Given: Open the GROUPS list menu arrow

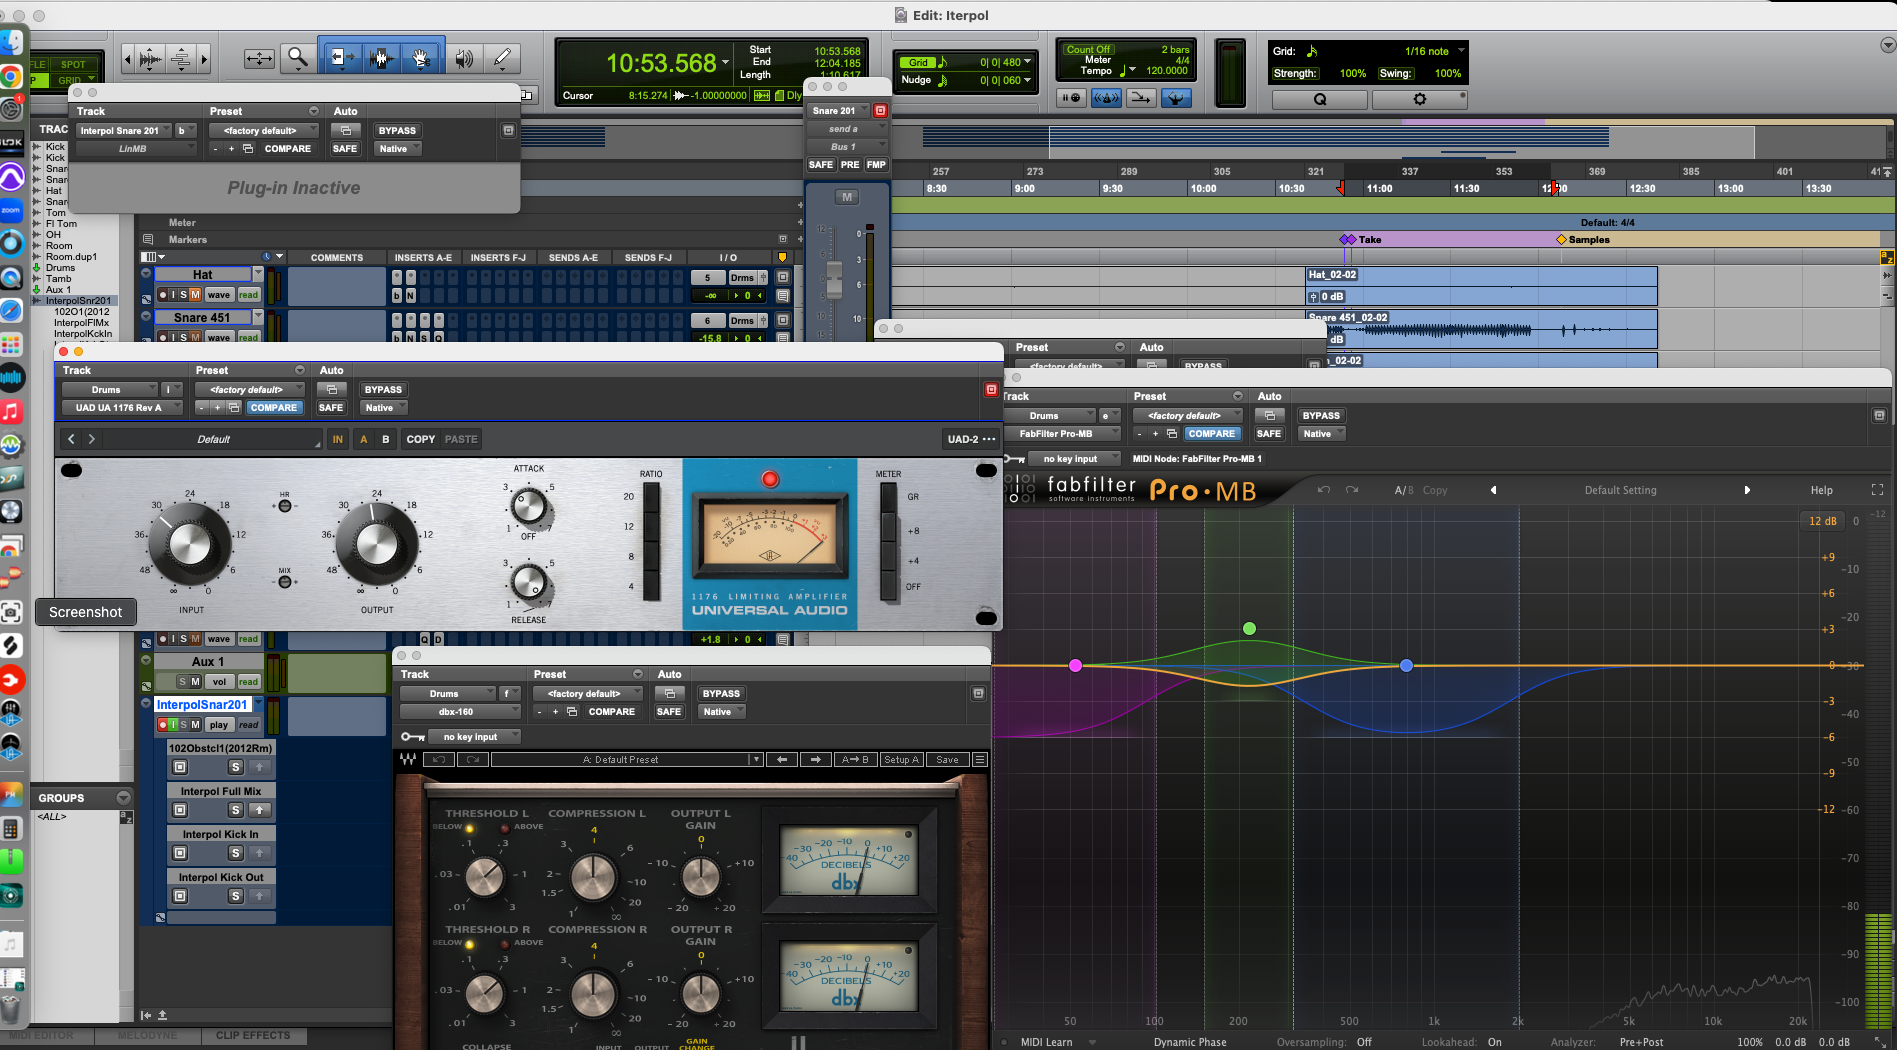Looking at the screenshot, I should tap(123, 798).
